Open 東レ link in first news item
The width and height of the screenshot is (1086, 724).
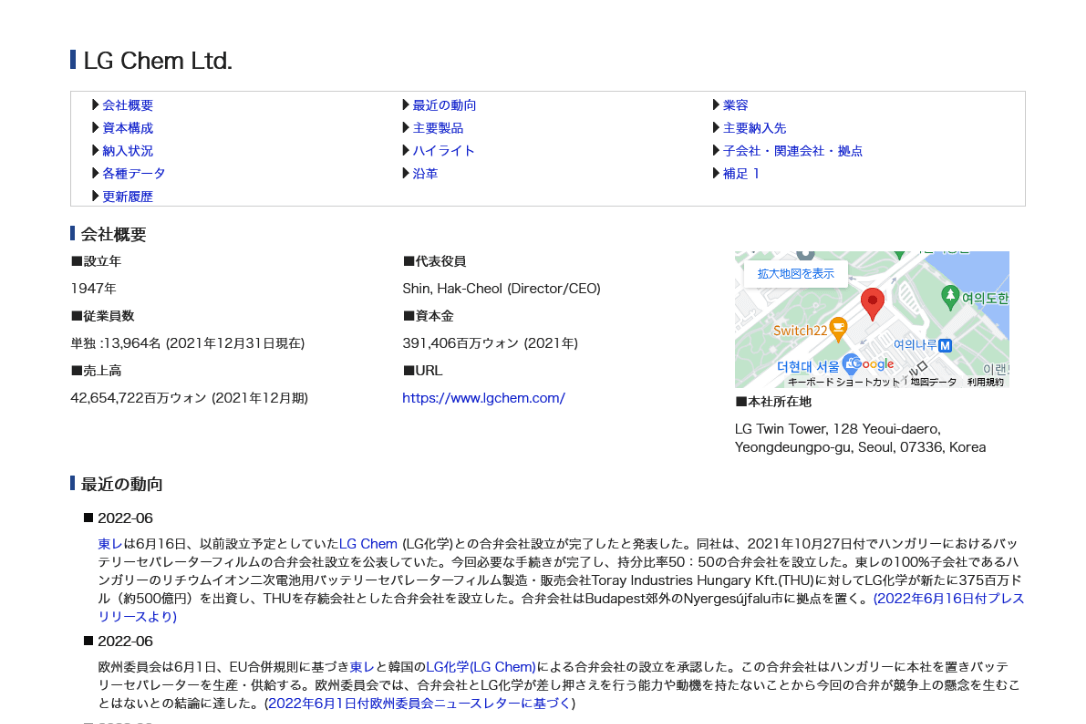click(110, 544)
